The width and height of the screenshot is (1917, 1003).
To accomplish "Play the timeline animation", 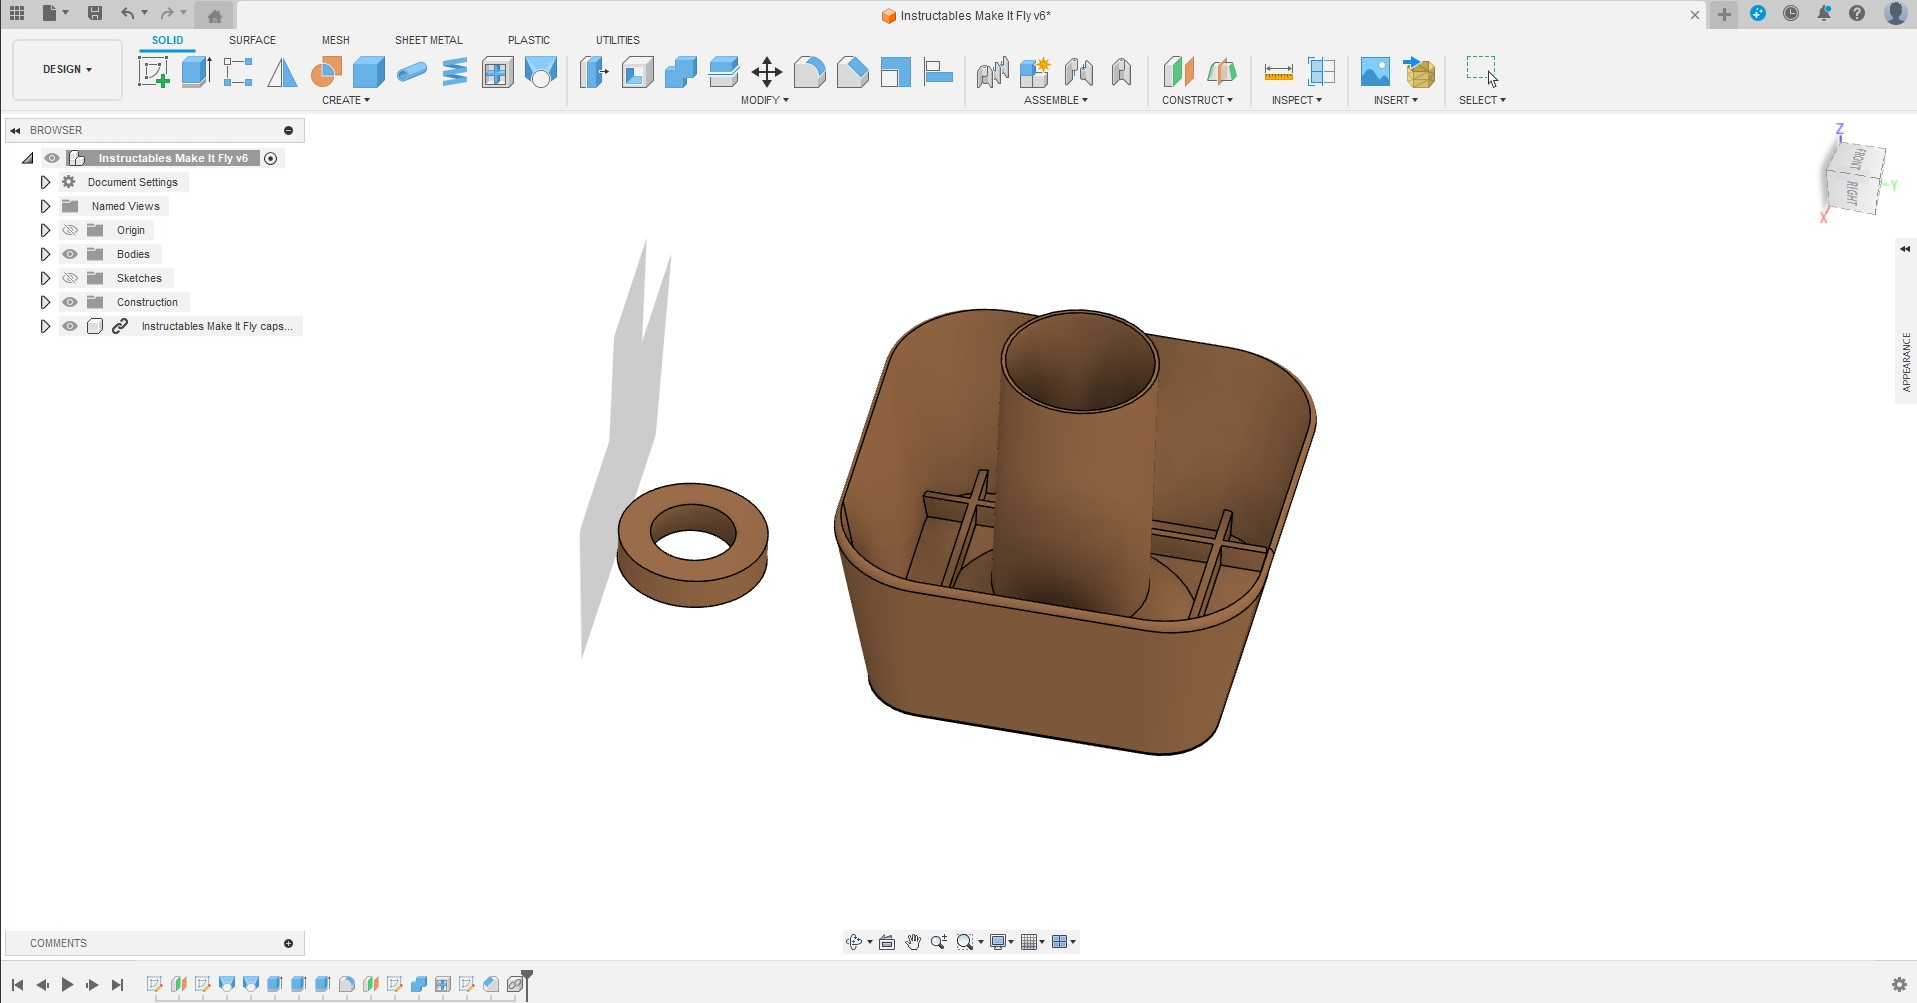I will (67, 985).
